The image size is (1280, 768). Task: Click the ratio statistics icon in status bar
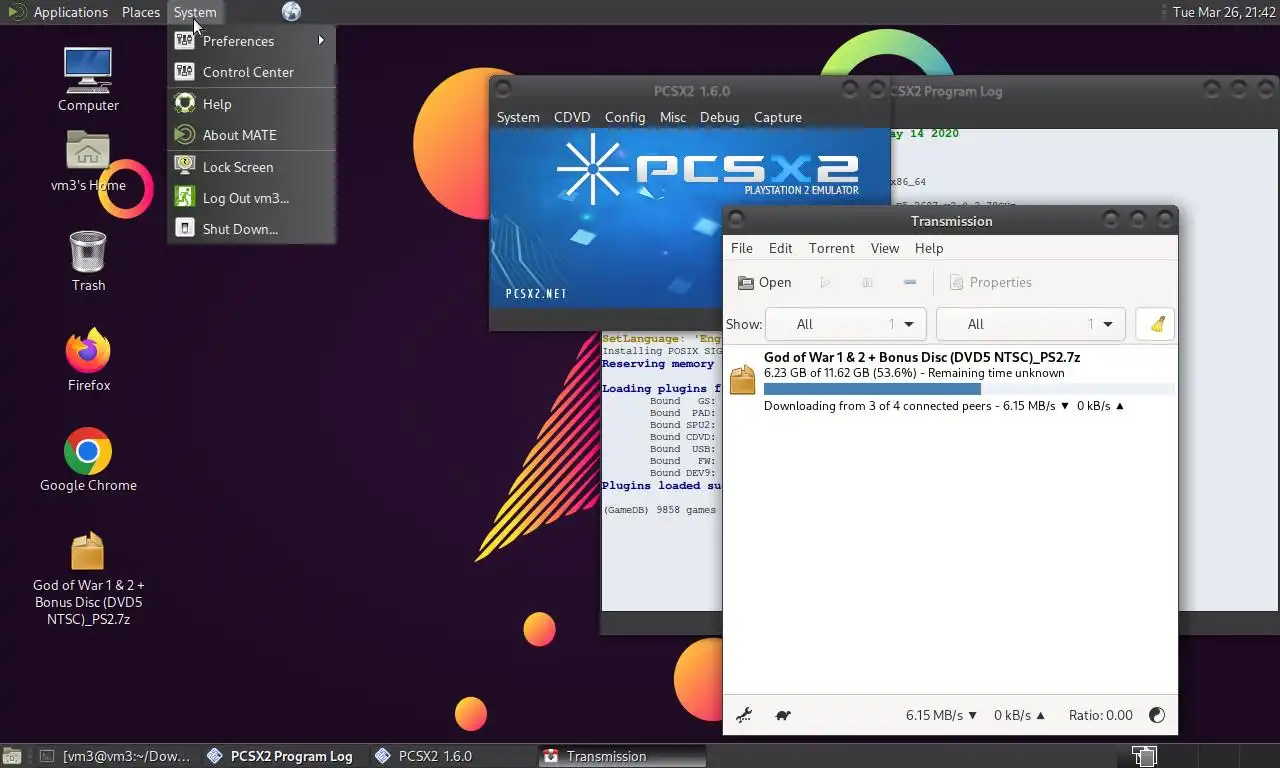pyautogui.click(x=1157, y=716)
